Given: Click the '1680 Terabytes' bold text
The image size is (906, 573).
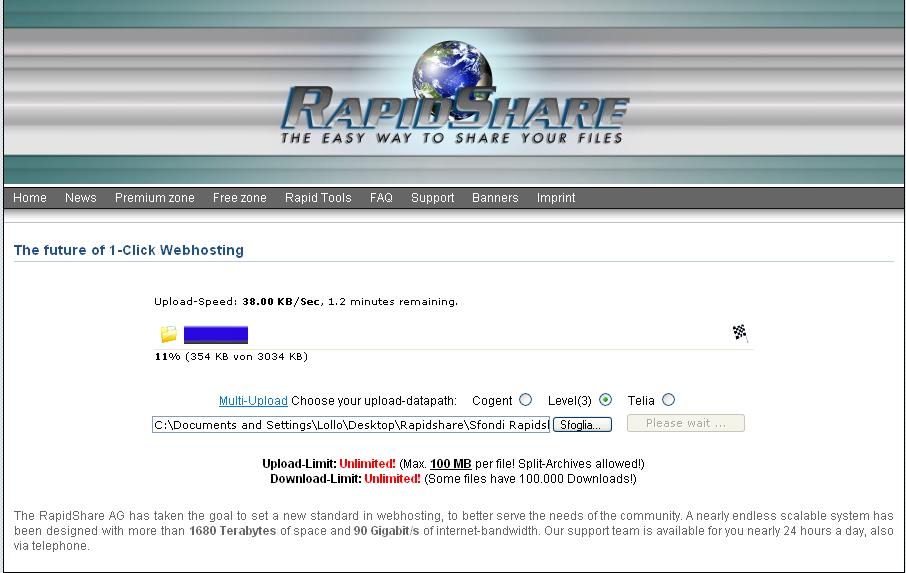Looking at the screenshot, I should point(232,531).
